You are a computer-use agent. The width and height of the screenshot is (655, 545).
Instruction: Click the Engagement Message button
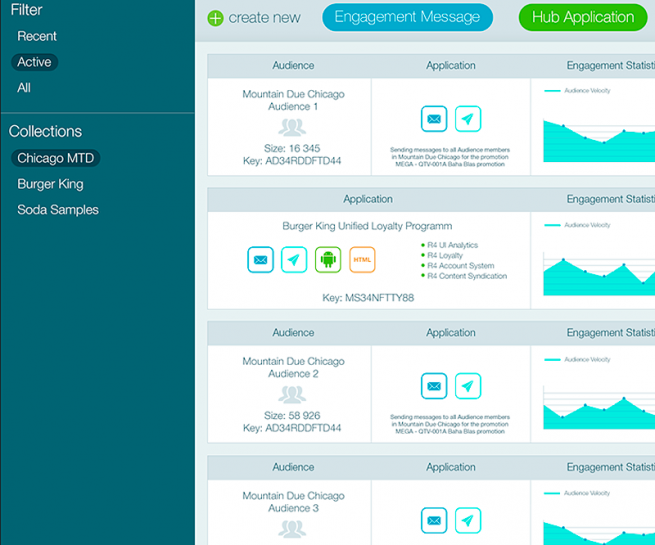pos(407,17)
